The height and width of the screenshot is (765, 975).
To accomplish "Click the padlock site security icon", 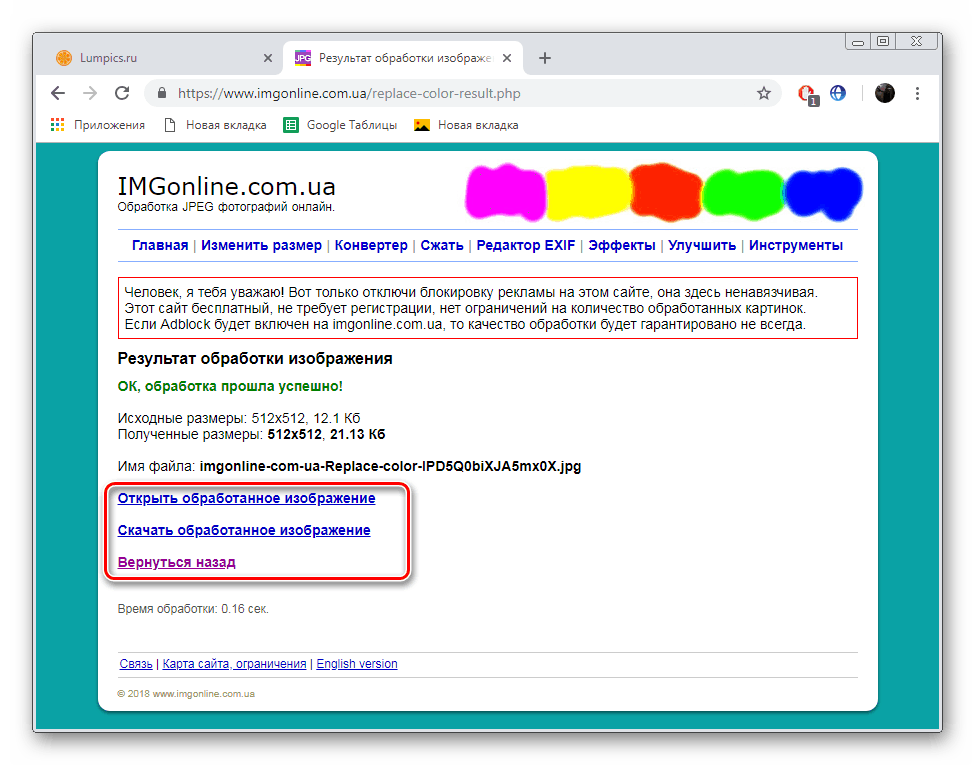I will [x=162, y=93].
